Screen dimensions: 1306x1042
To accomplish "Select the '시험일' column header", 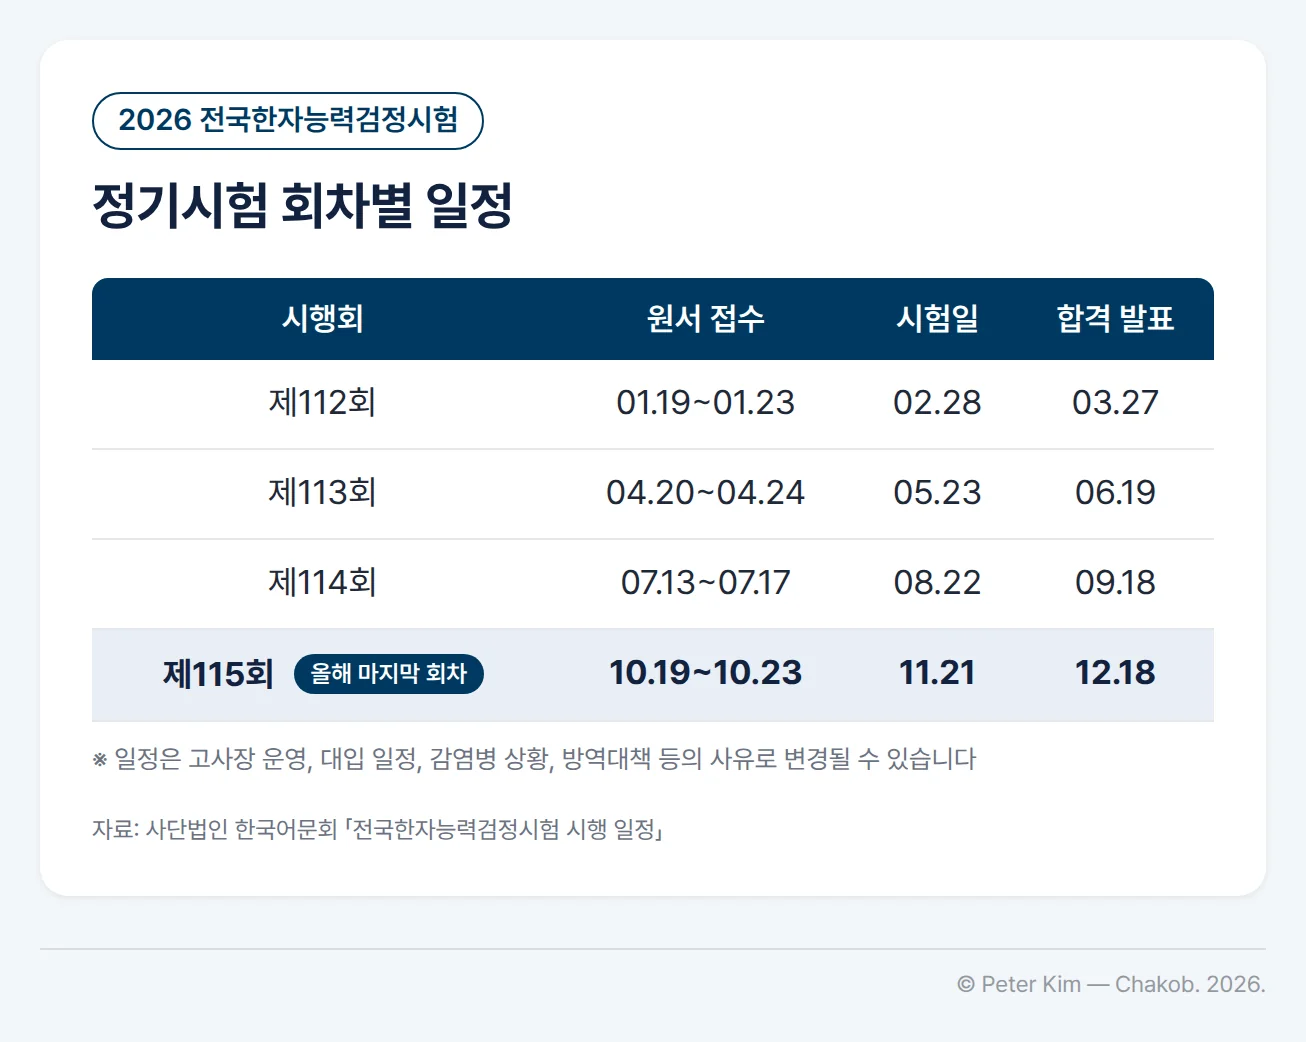I will (937, 319).
